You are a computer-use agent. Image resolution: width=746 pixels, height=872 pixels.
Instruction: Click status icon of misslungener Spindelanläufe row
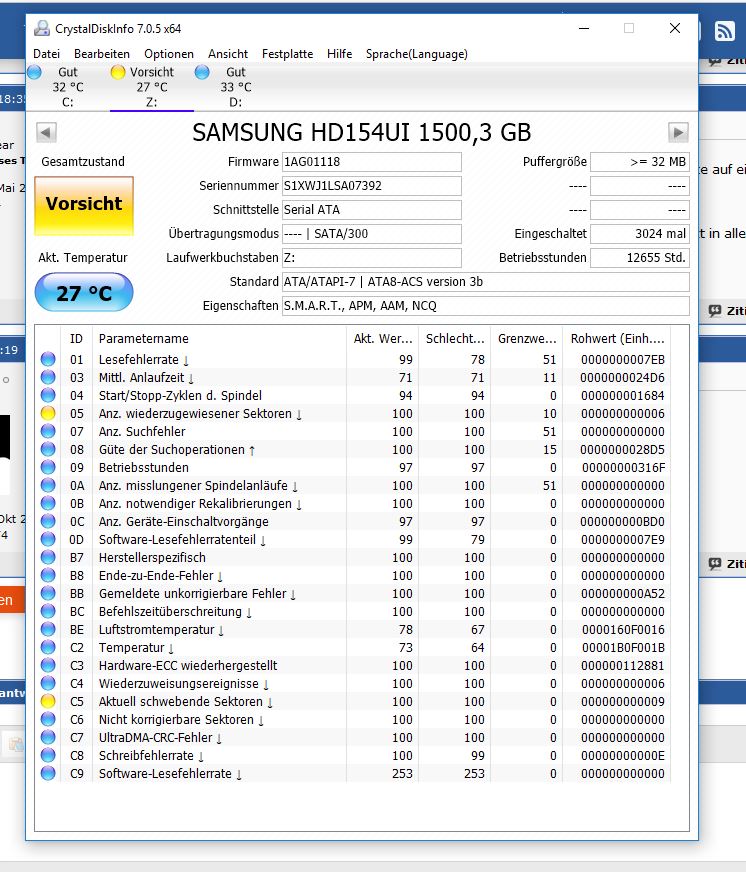[x=48, y=485]
